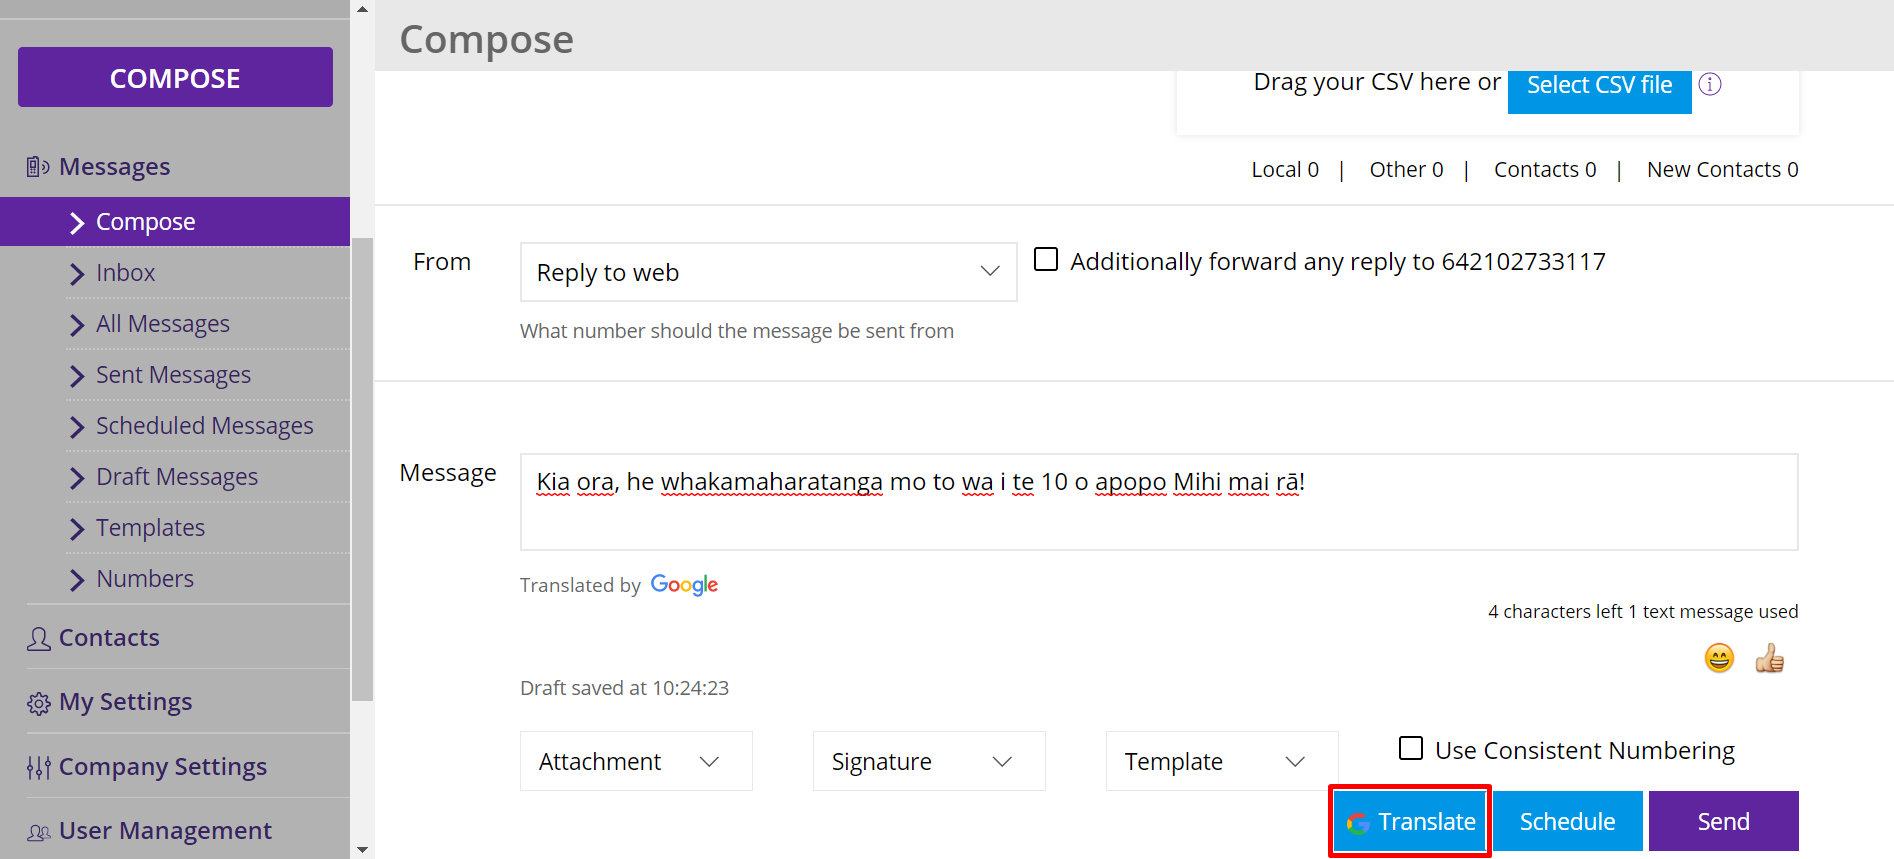Viewport: 1894px width, 859px height.
Task: Click the Company Settings sliders icon
Action: pos(39,768)
